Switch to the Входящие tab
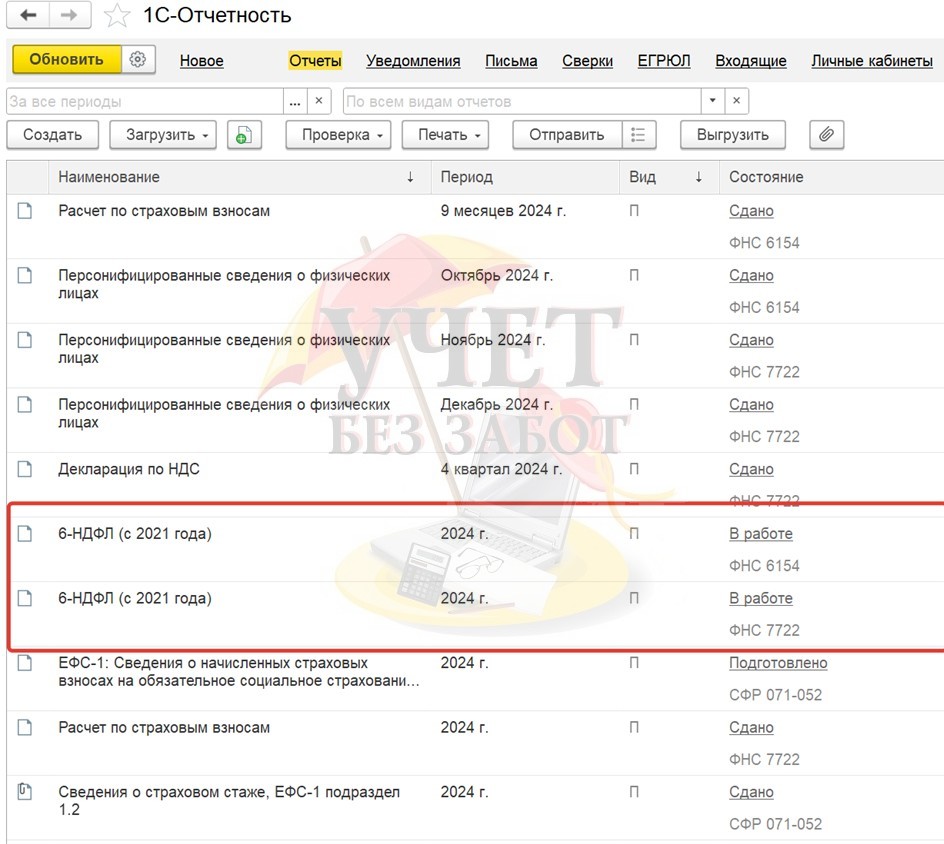This screenshot has height=844, width=944. point(751,61)
